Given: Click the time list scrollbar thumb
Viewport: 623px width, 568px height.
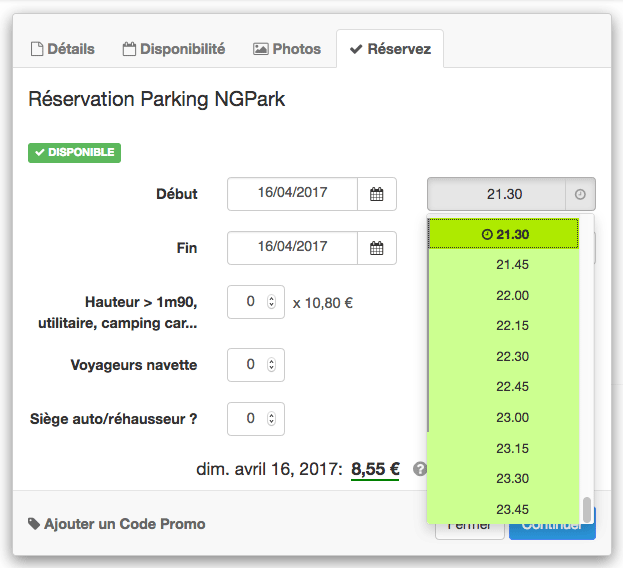Looking at the screenshot, I should [x=587, y=510].
